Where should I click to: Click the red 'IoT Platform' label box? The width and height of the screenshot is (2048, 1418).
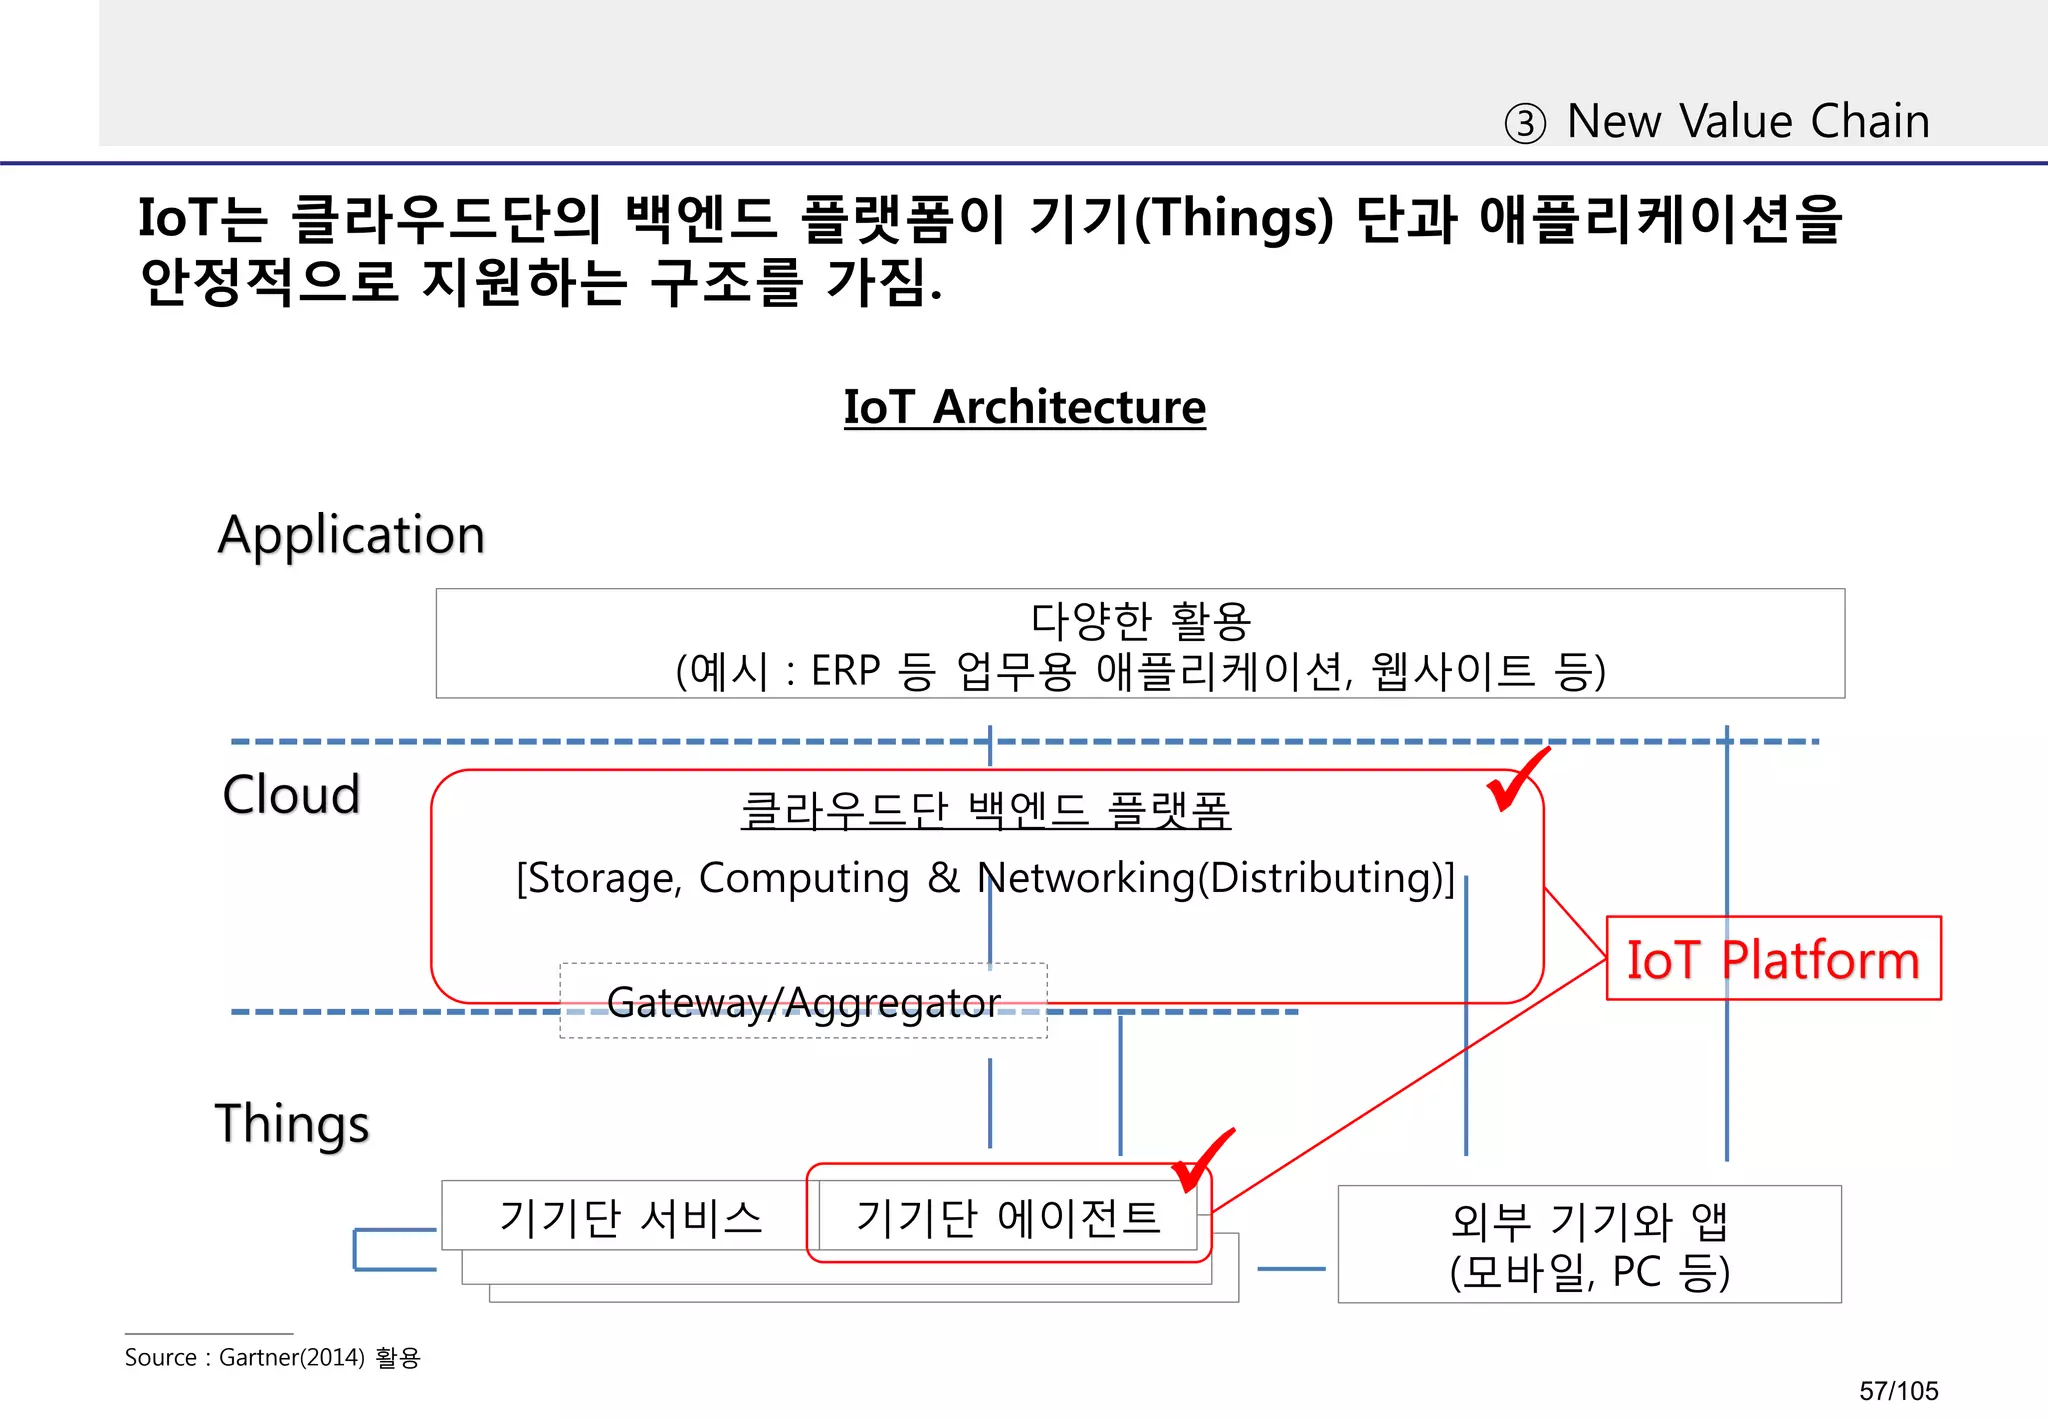(1773, 958)
